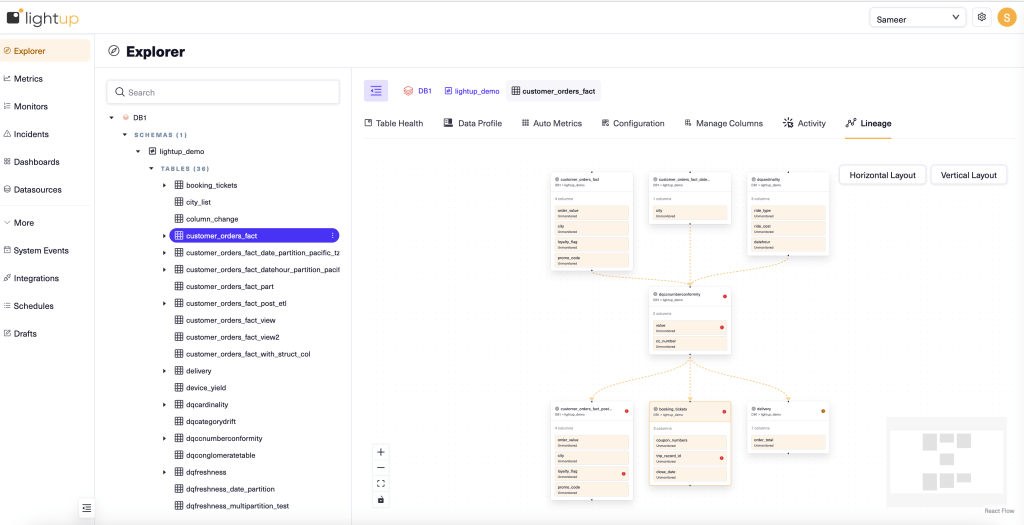This screenshot has width=1024, height=525.
Task: Click the Vertical Layout button
Action: point(968,175)
